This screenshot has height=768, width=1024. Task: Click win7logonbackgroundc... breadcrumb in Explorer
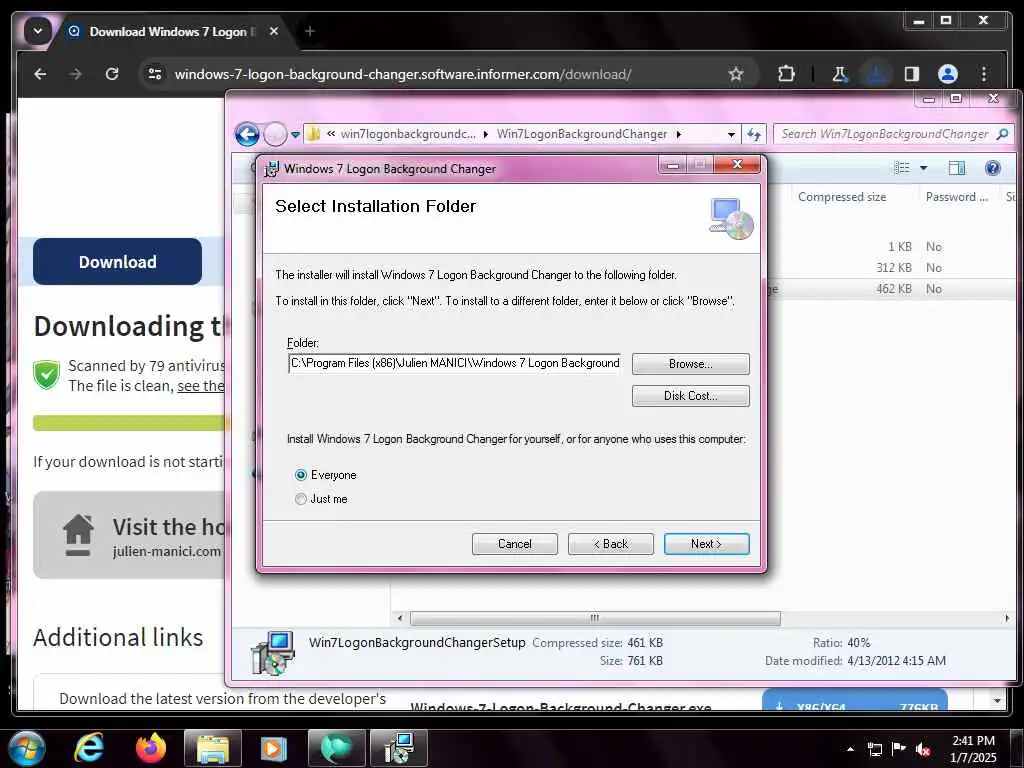point(408,134)
